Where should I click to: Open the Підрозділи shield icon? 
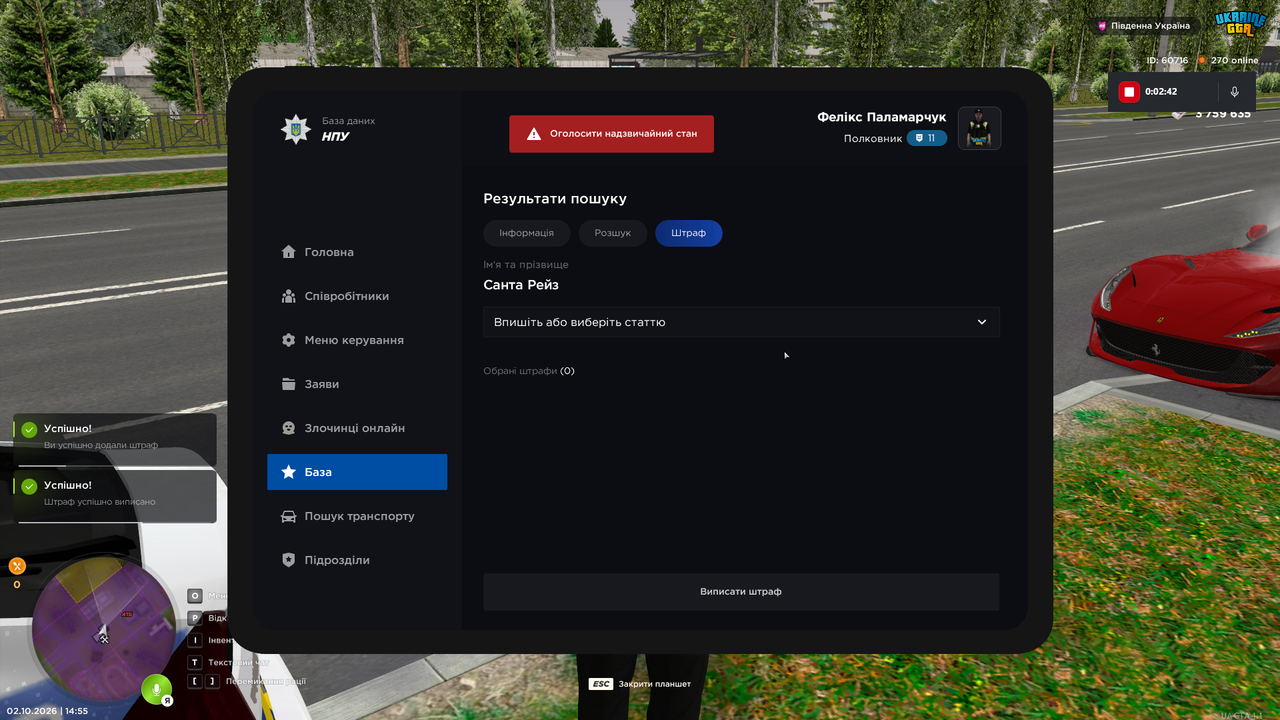pos(289,560)
